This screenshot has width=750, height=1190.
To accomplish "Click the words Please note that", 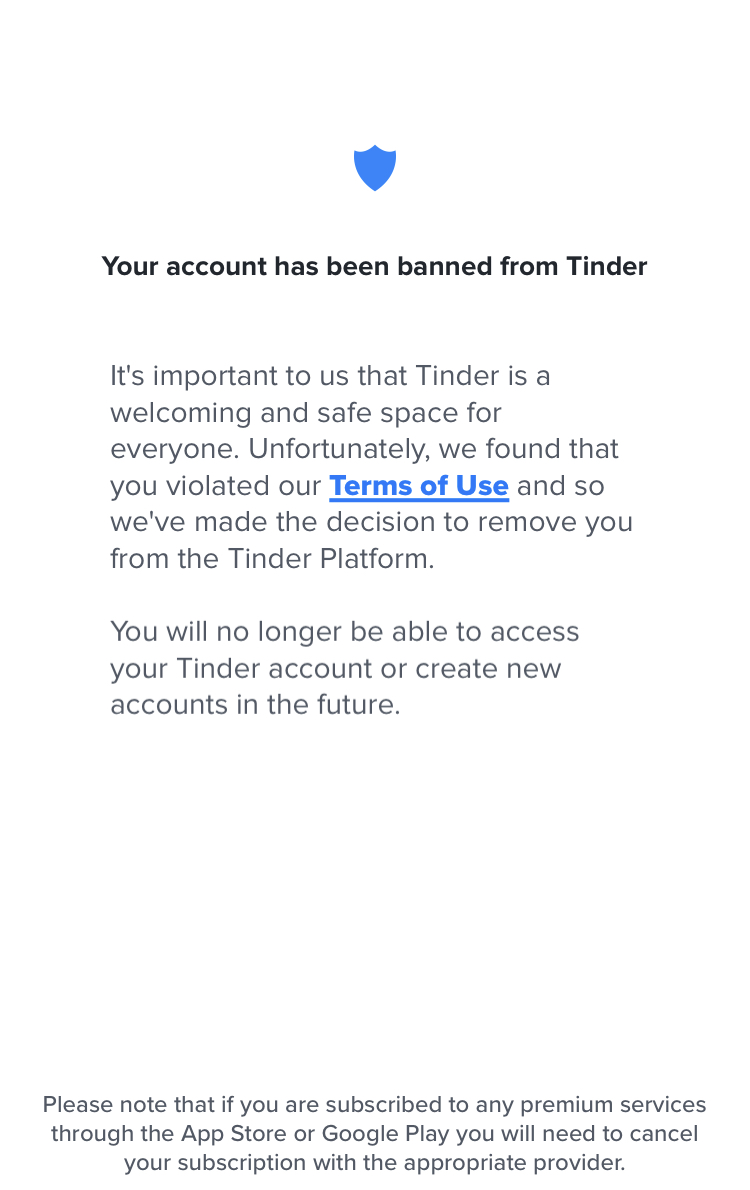I will tap(129, 1104).
